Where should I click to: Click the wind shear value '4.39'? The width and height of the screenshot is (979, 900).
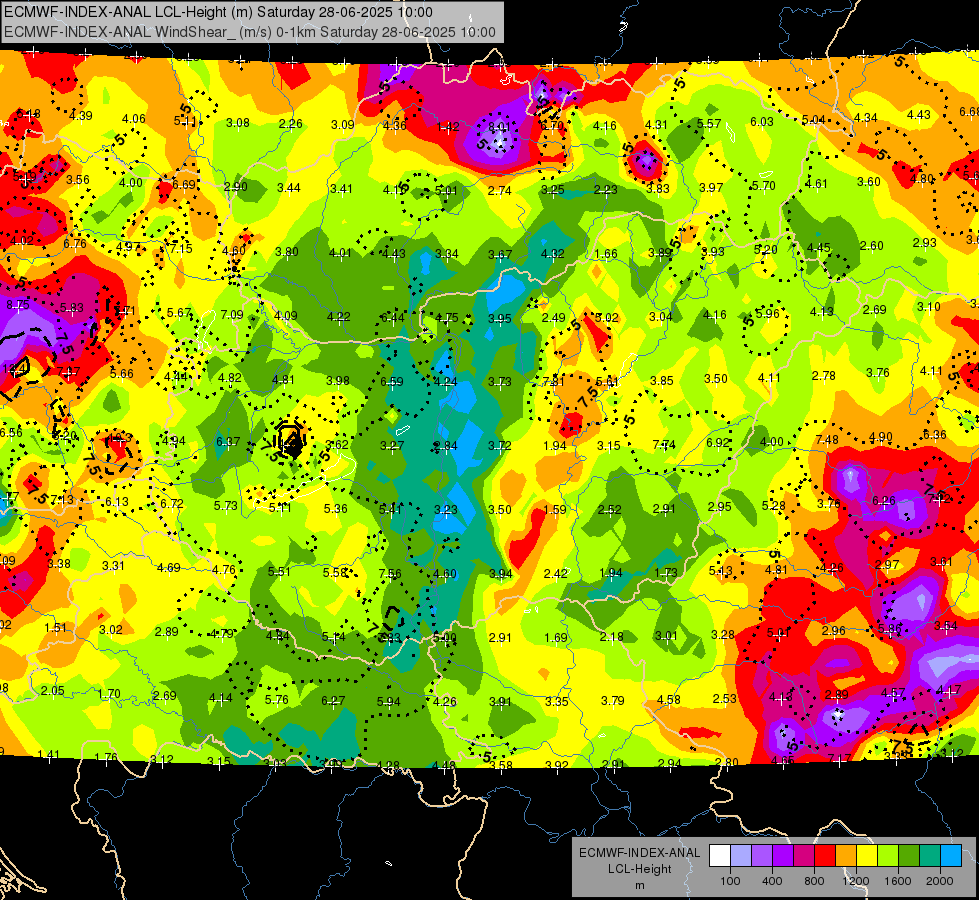[x=81, y=116]
